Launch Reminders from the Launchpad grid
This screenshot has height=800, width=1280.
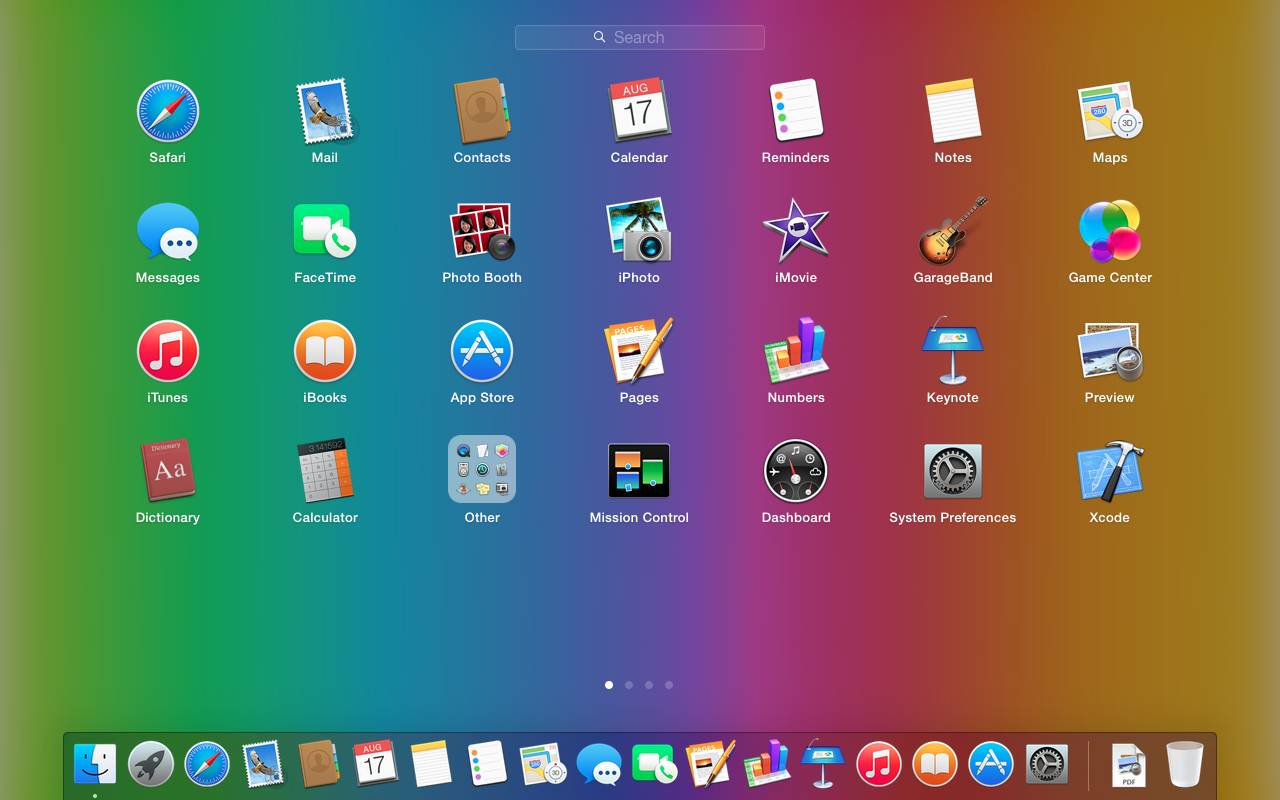click(x=796, y=111)
